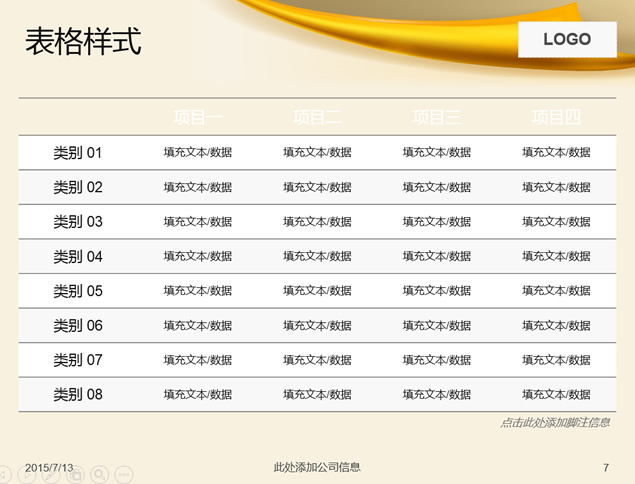Select row label 类别 07

point(78,360)
